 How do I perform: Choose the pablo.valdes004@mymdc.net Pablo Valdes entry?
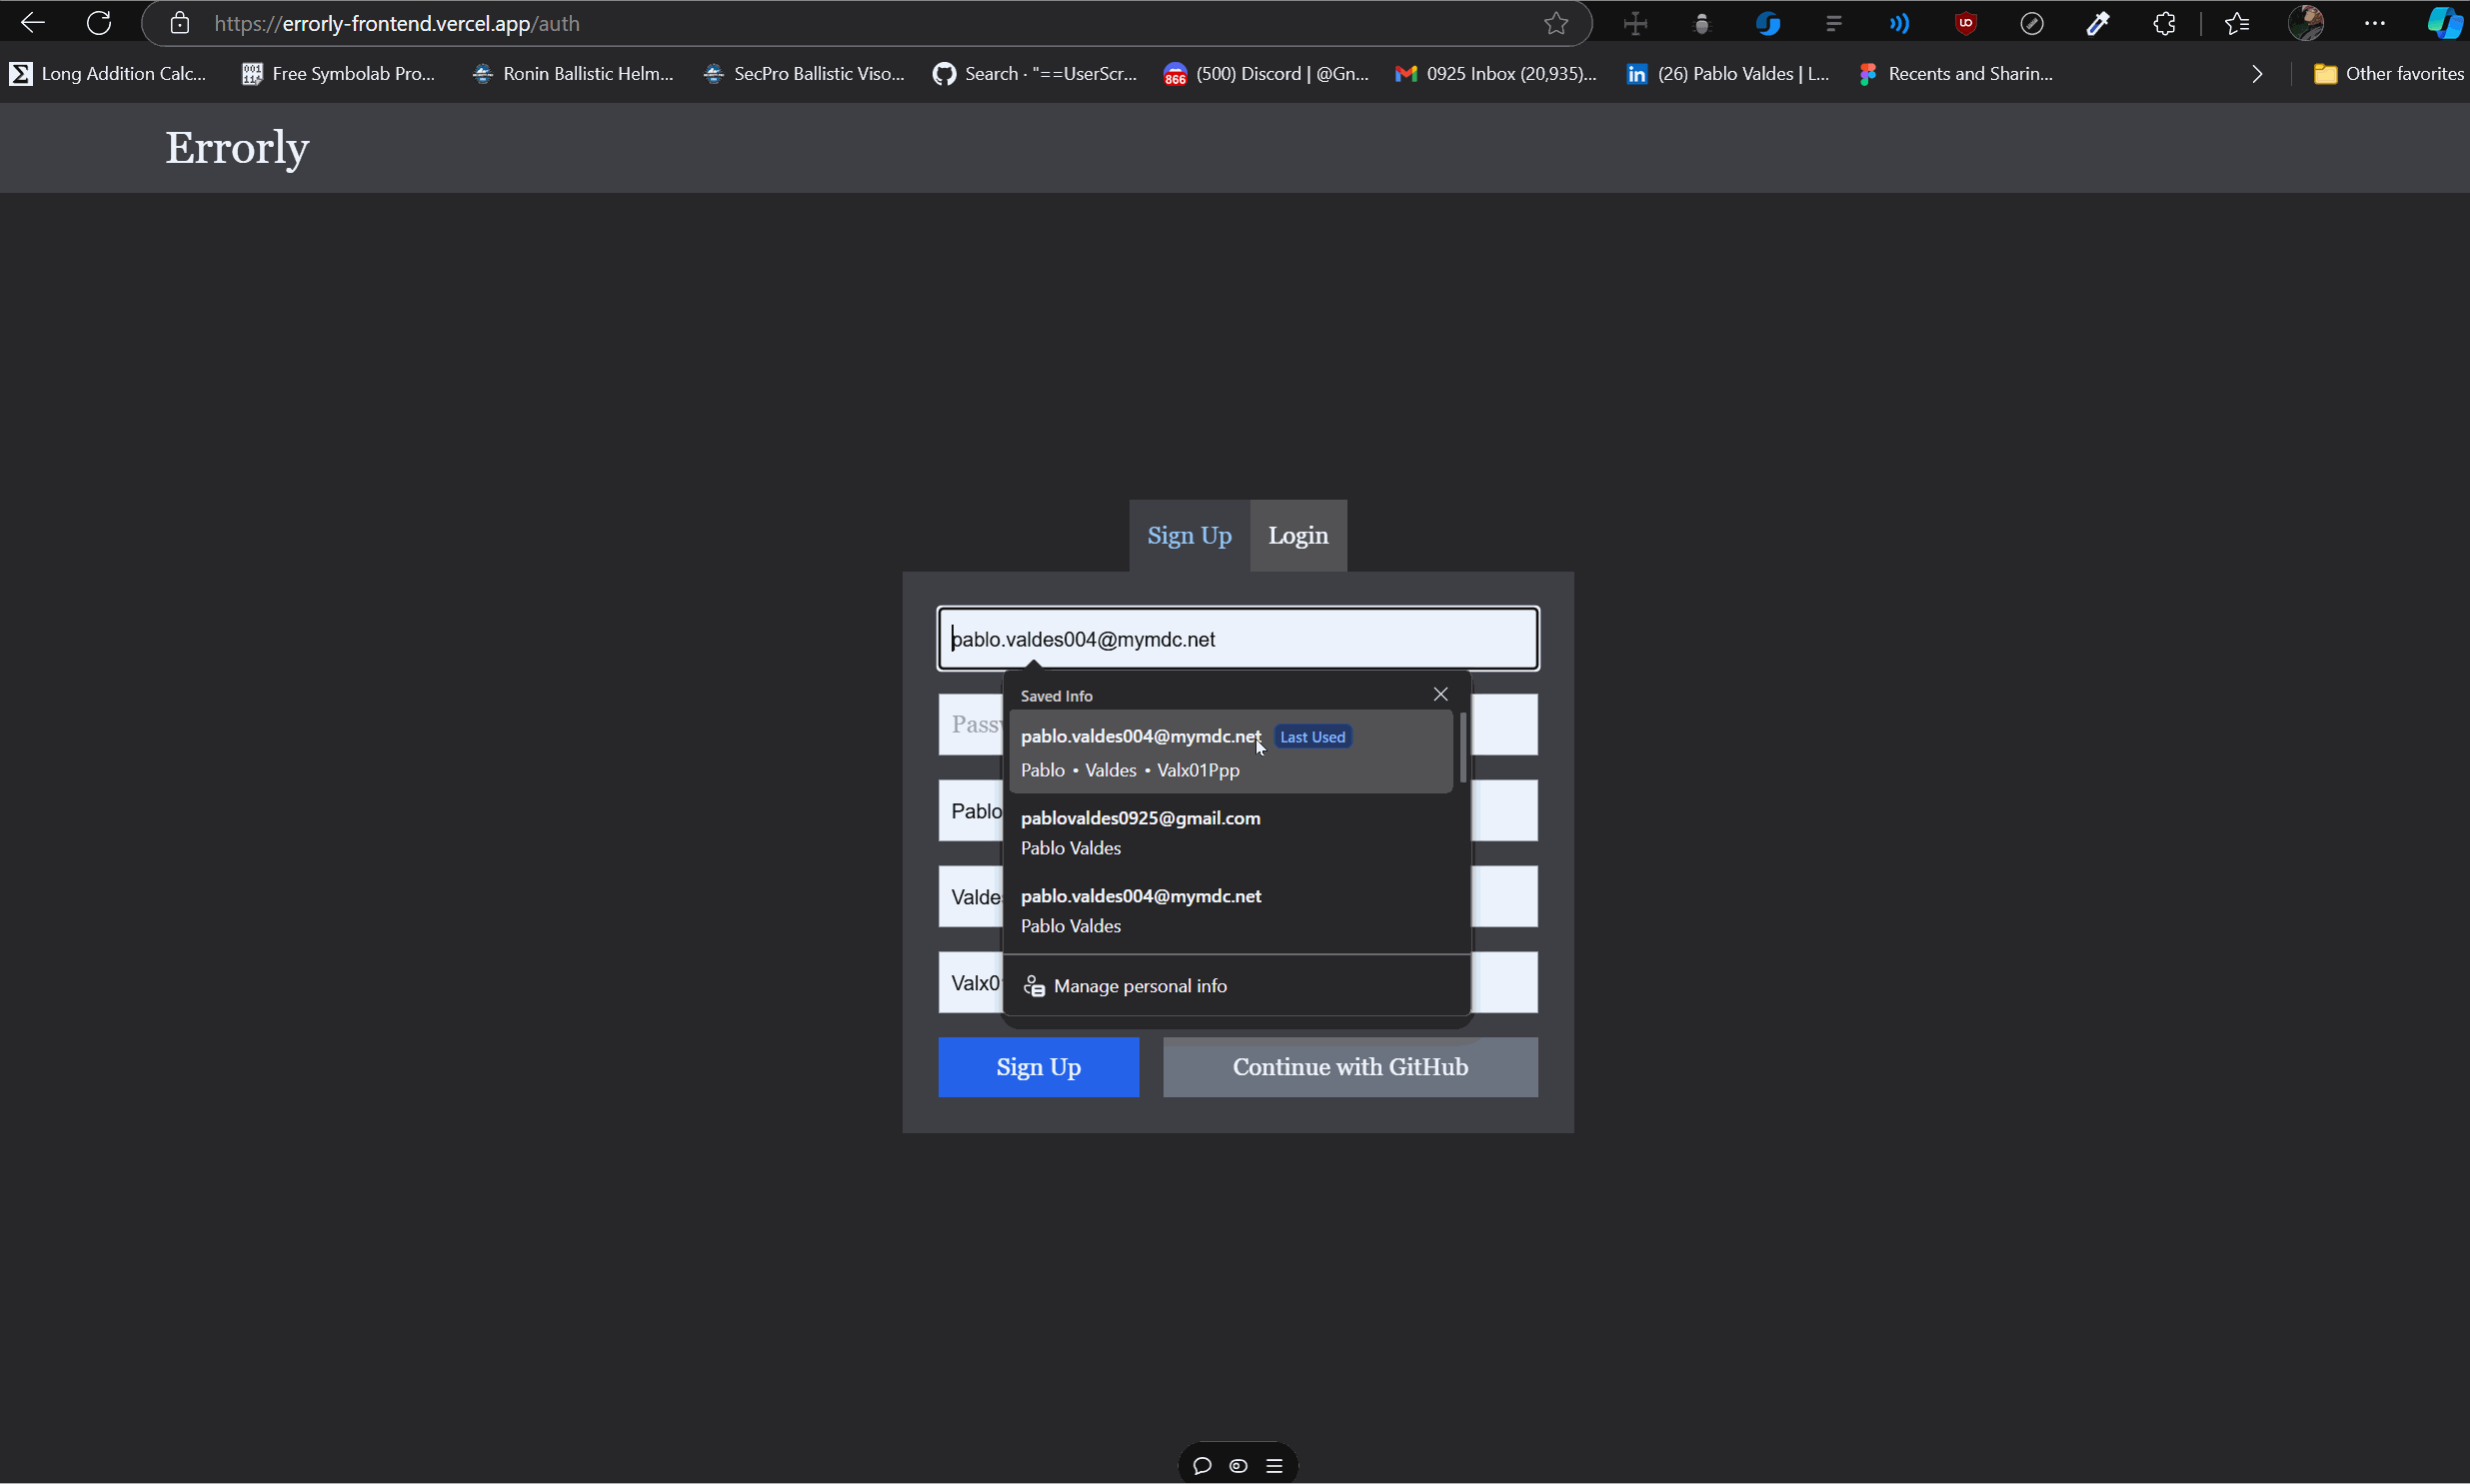pyautogui.click(x=1230, y=910)
